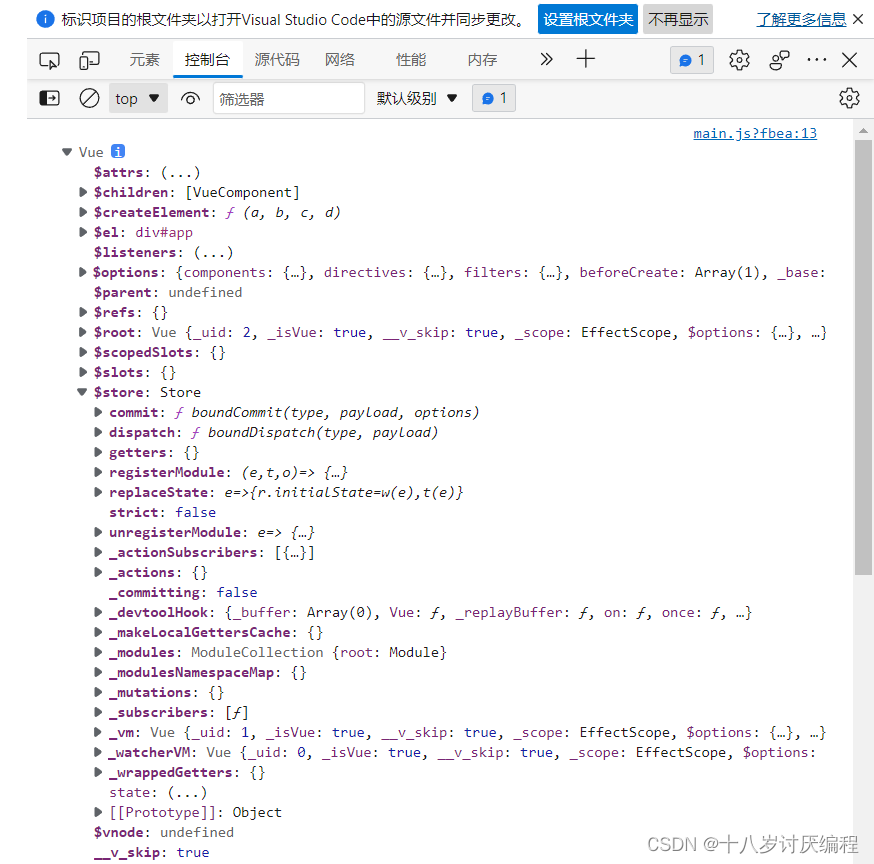Expand the unregisterModule function

pyautogui.click(x=98, y=532)
